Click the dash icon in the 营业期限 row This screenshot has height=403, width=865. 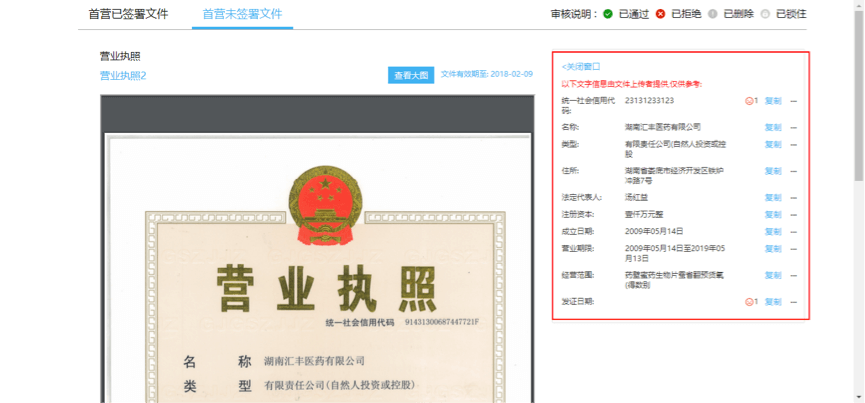click(x=794, y=249)
